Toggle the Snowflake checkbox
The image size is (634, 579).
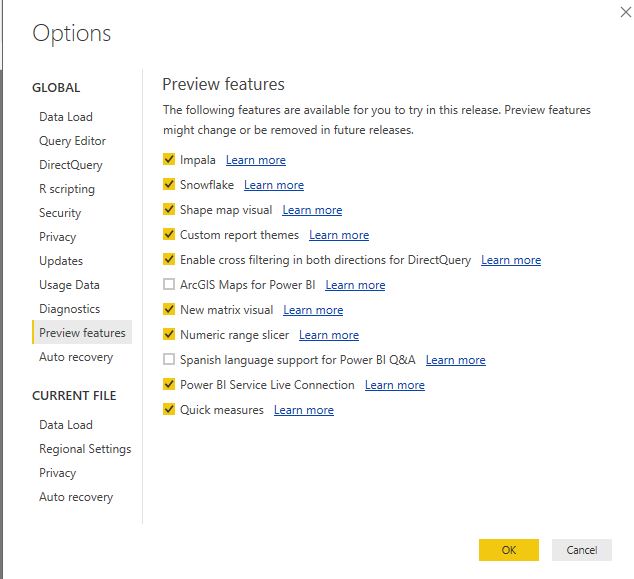168,185
